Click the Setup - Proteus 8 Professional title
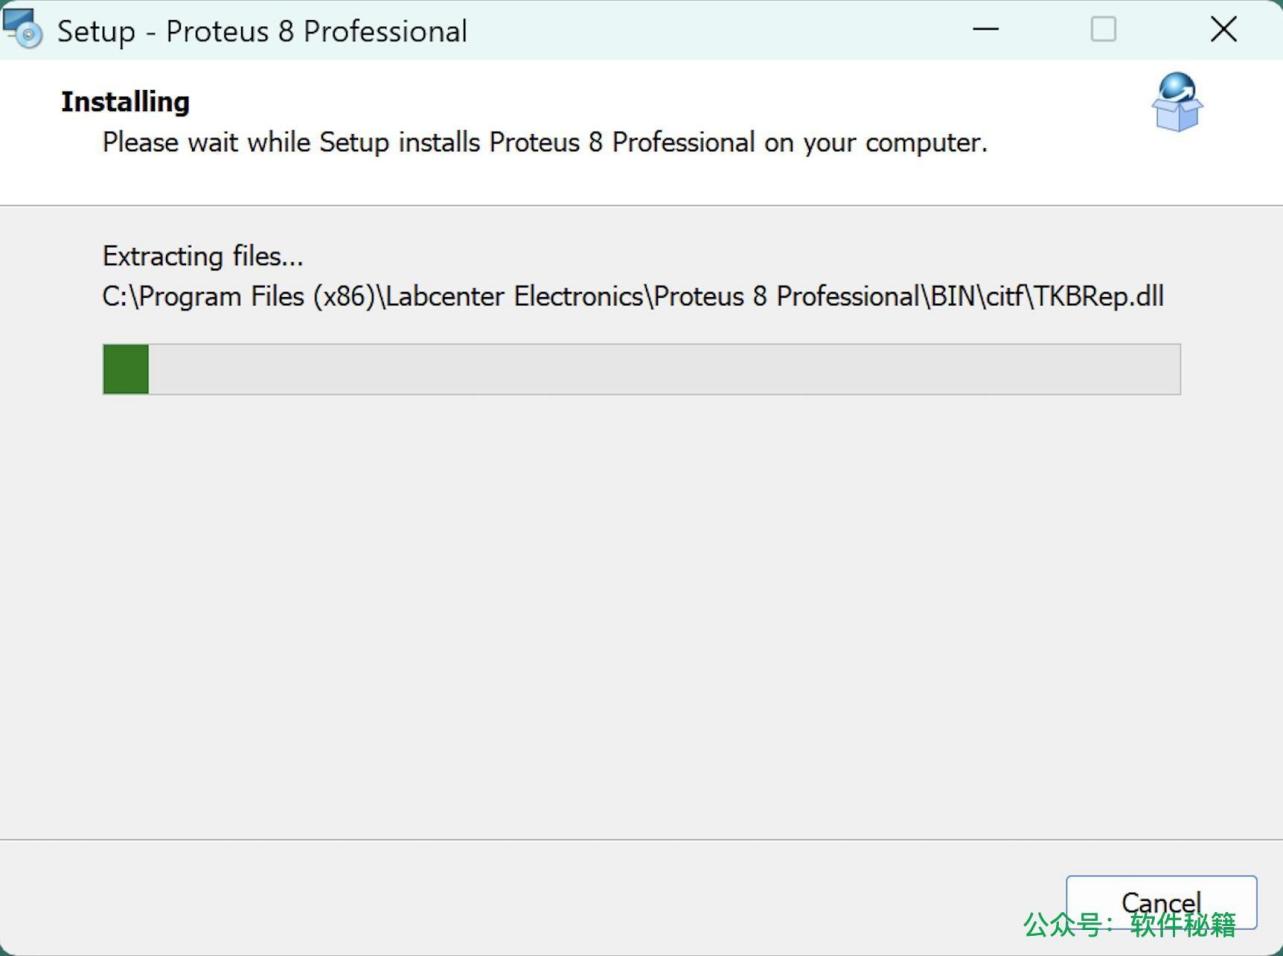This screenshot has height=956, width=1283. tap(264, 30)
